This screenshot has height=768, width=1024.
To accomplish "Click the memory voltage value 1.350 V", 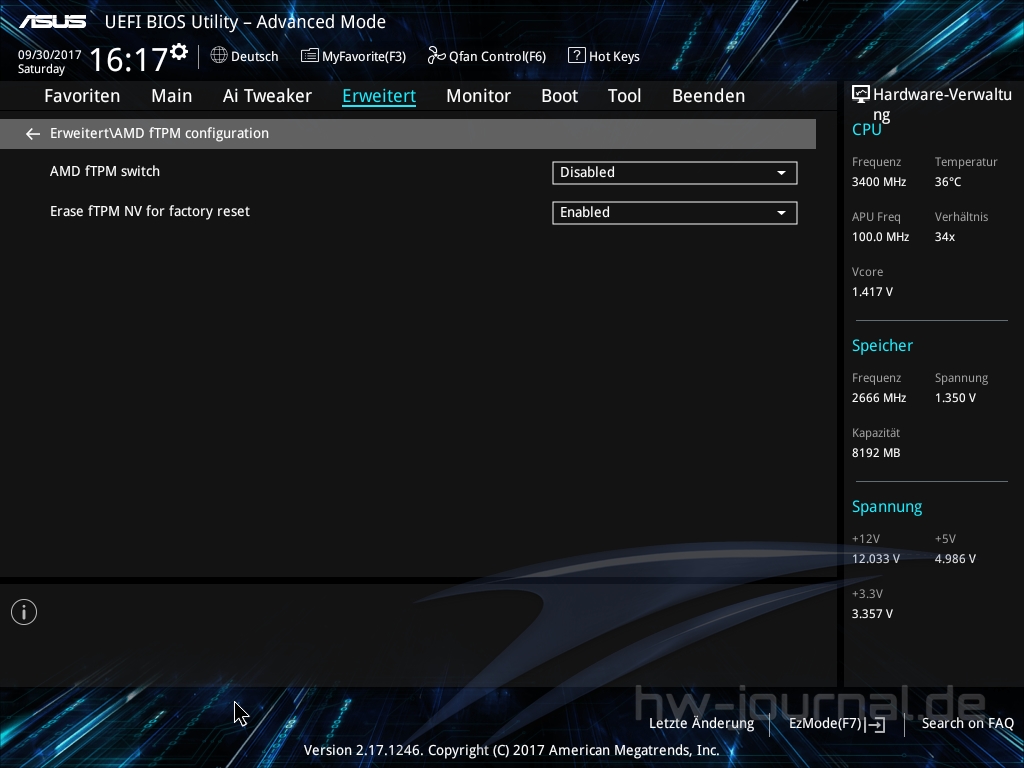I will pos(955,398).
